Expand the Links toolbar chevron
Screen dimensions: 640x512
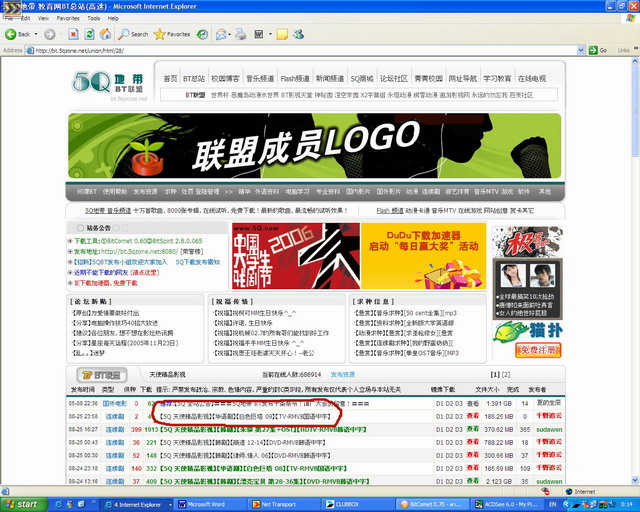tap(636, 49)
